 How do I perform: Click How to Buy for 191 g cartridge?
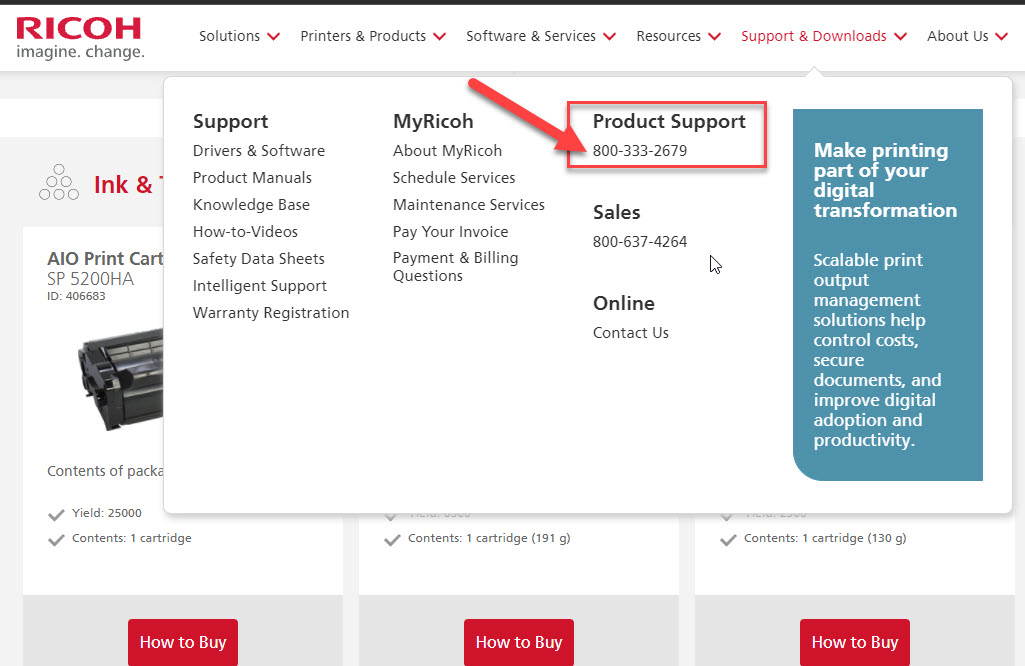[519, 642]
